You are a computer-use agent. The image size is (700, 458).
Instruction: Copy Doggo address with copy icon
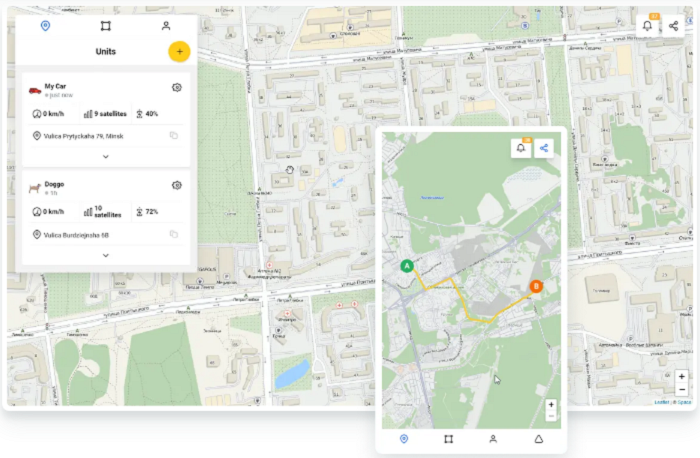point(173,234)
